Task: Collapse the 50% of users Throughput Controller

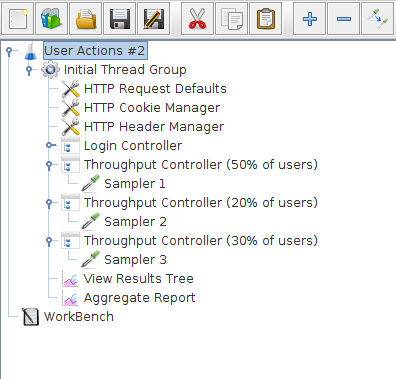Action: pos(49,165)
